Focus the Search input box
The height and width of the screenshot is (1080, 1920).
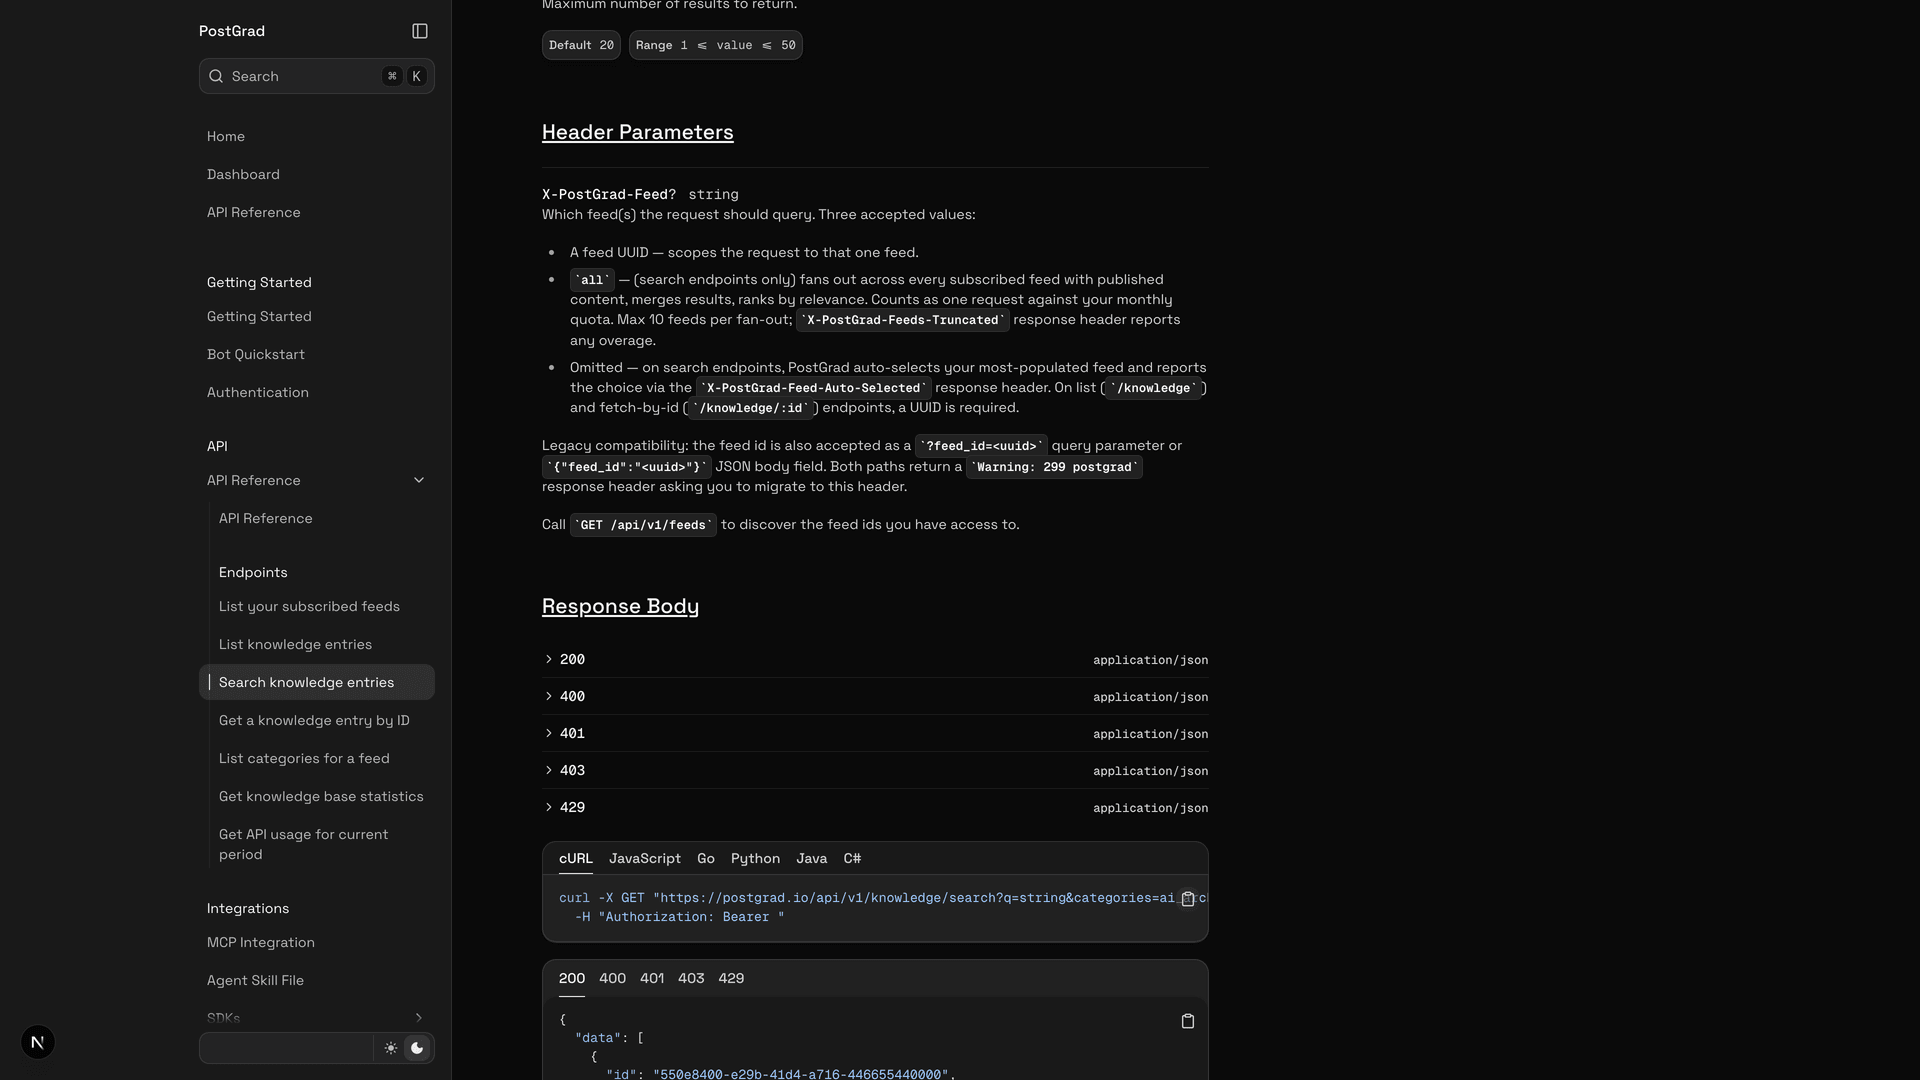pos(317,76)
